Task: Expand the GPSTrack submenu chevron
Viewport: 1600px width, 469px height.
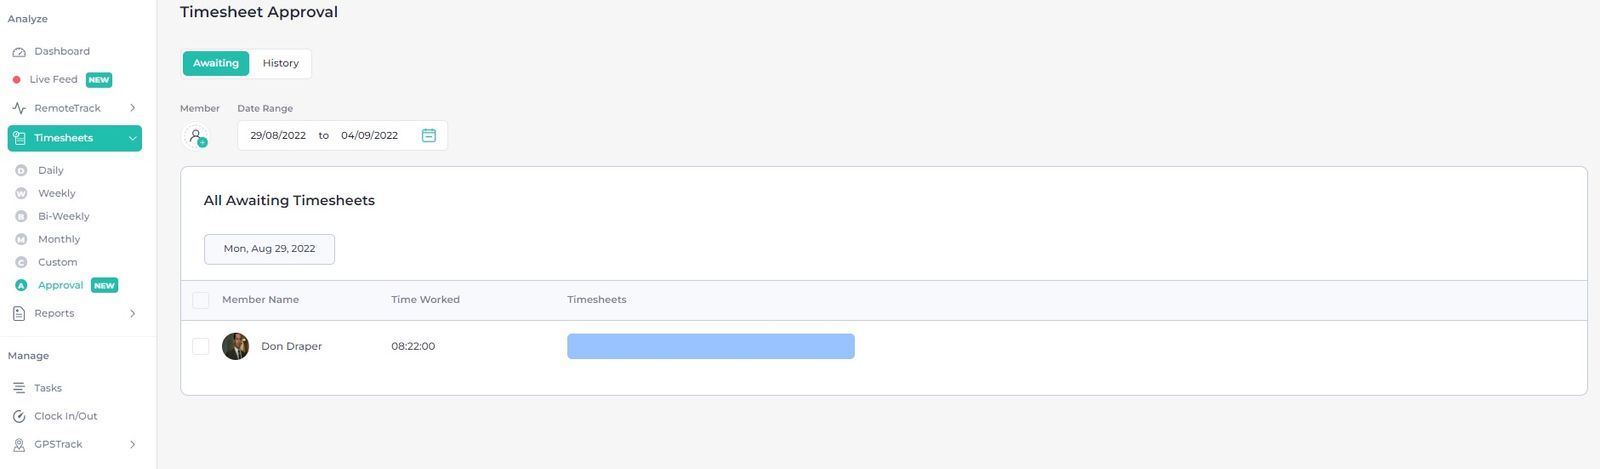Action: pos(132,445)
